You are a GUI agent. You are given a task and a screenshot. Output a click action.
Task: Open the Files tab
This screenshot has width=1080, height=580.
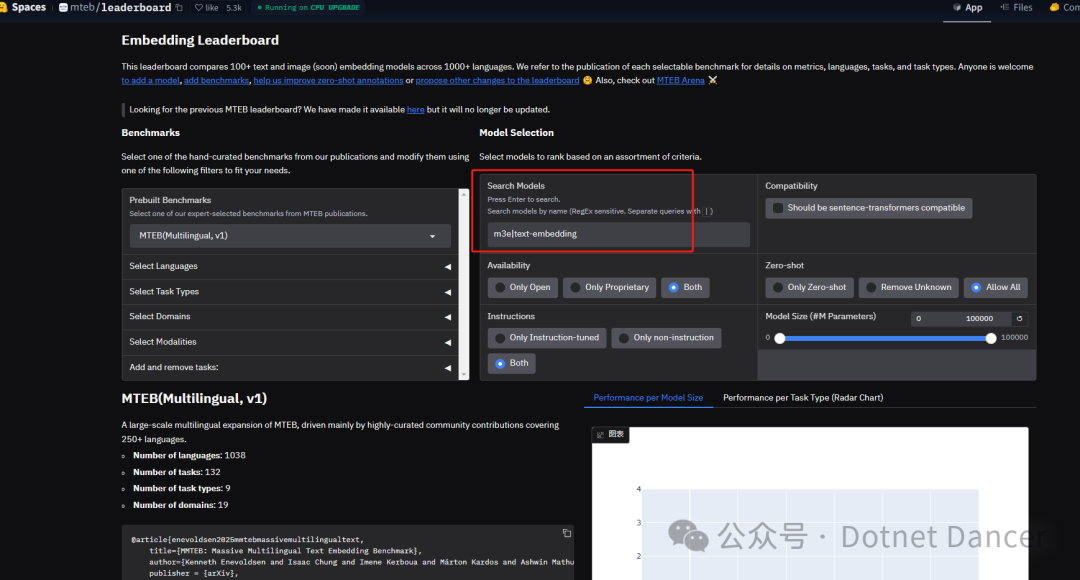click(x=1017, y=8)
